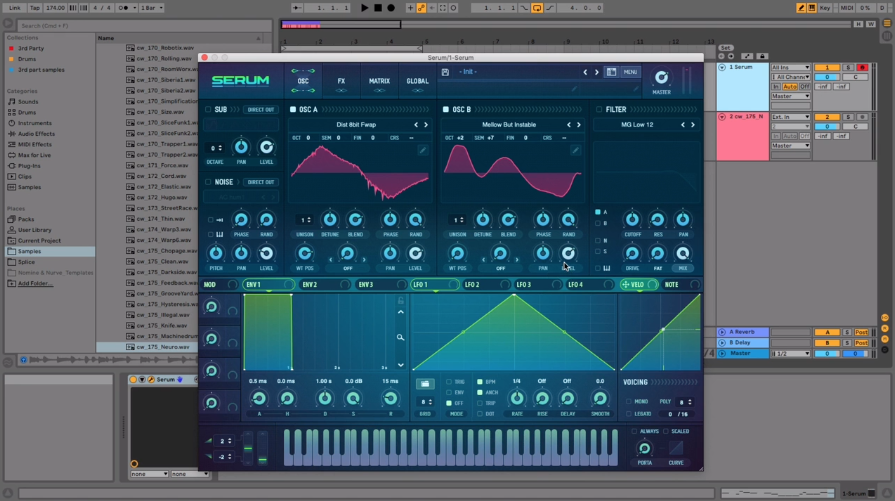This screenshot has width=895, height=501.
Task: Open the 1 Bar quantization dropdown
Action: tap(151, 8)
